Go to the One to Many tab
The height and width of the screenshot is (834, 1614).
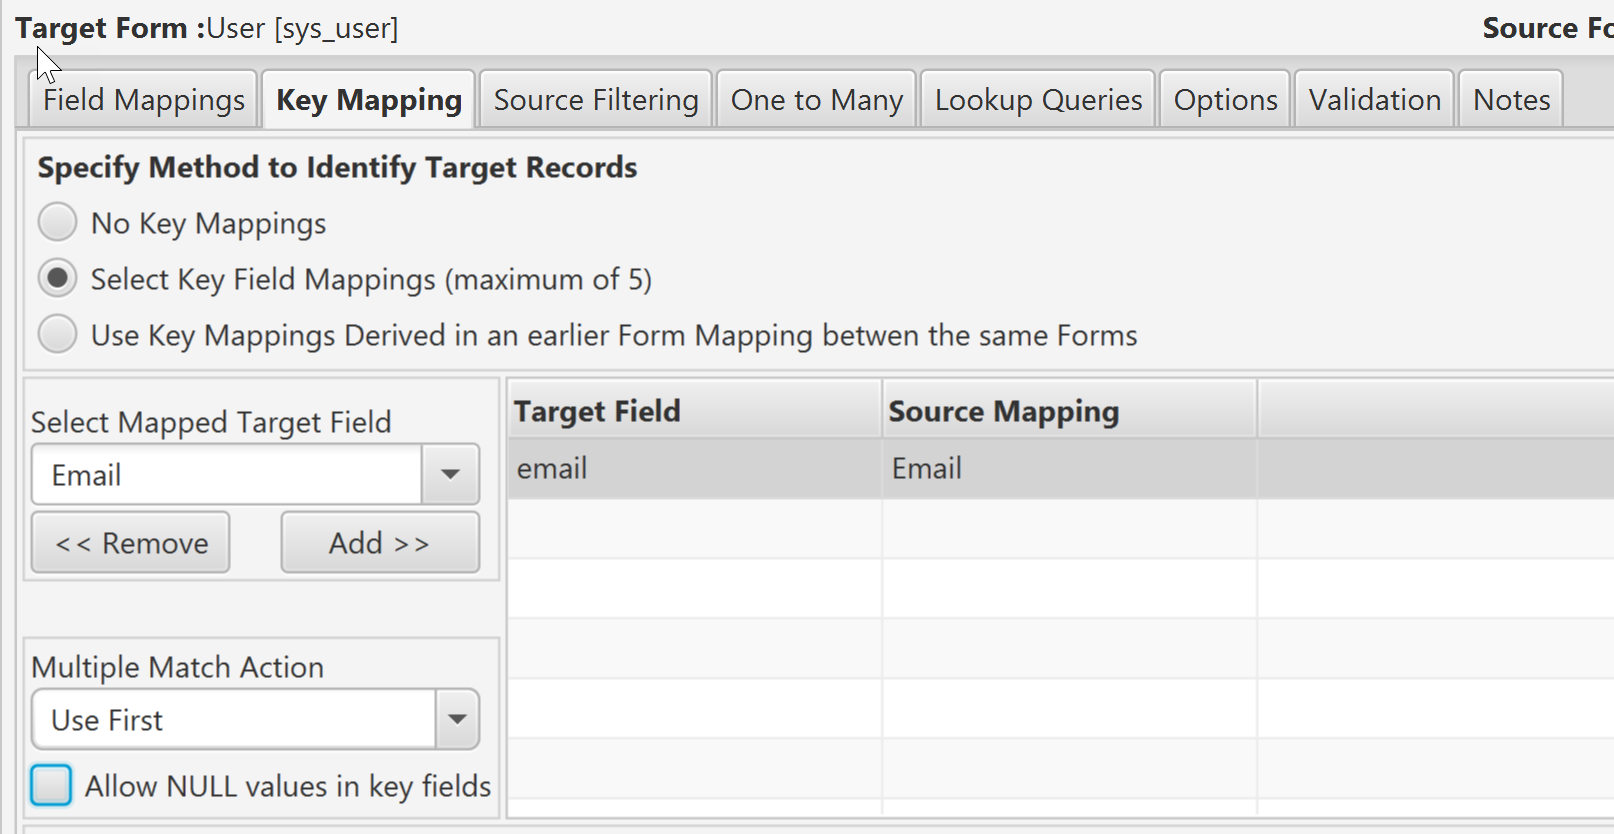[816, 100]
